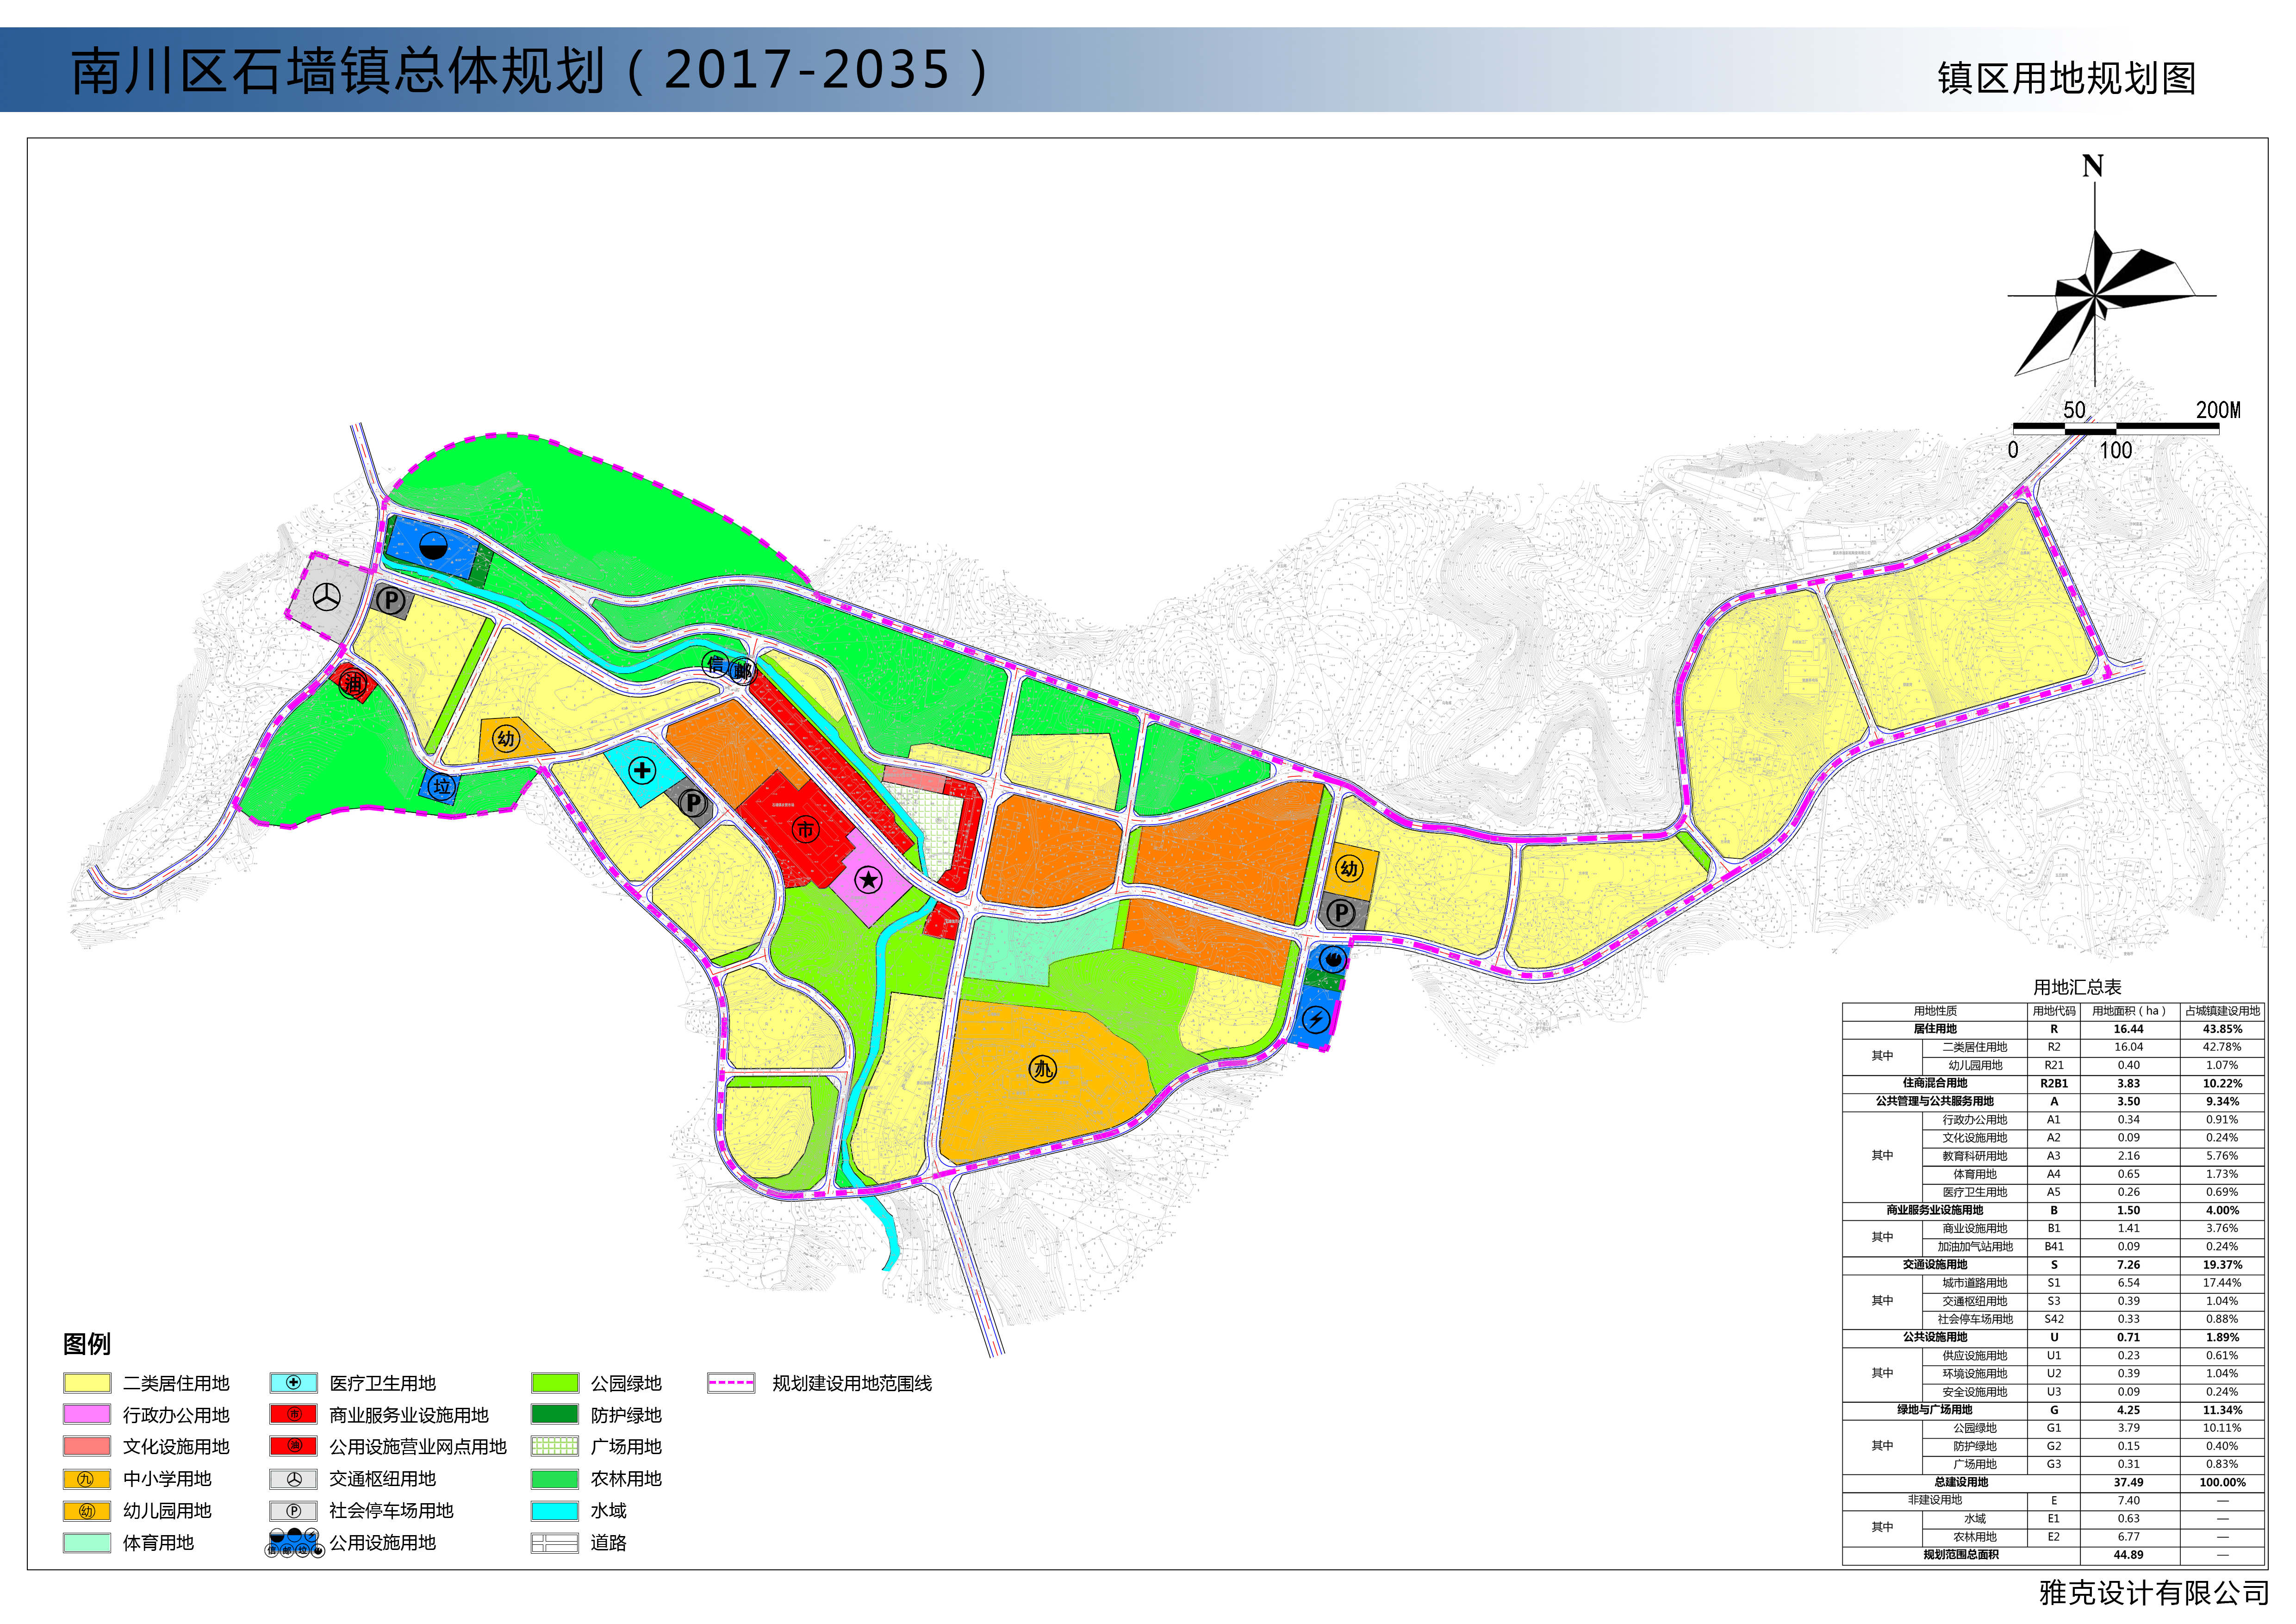This screenshot has height=1624, width=2296.
Task: Click the dashed magenta 规划建设用地范围线 legend sample
Action: point(730,1383)
